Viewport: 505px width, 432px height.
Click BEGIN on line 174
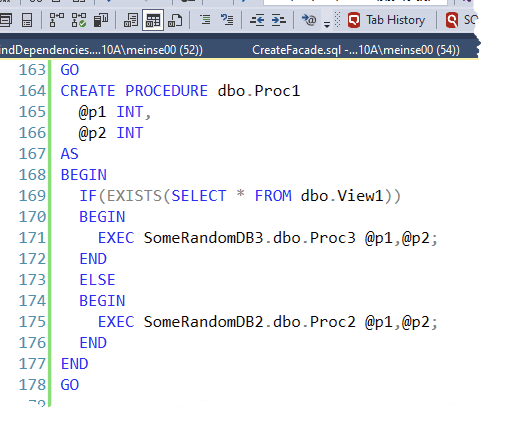point(102,301)
